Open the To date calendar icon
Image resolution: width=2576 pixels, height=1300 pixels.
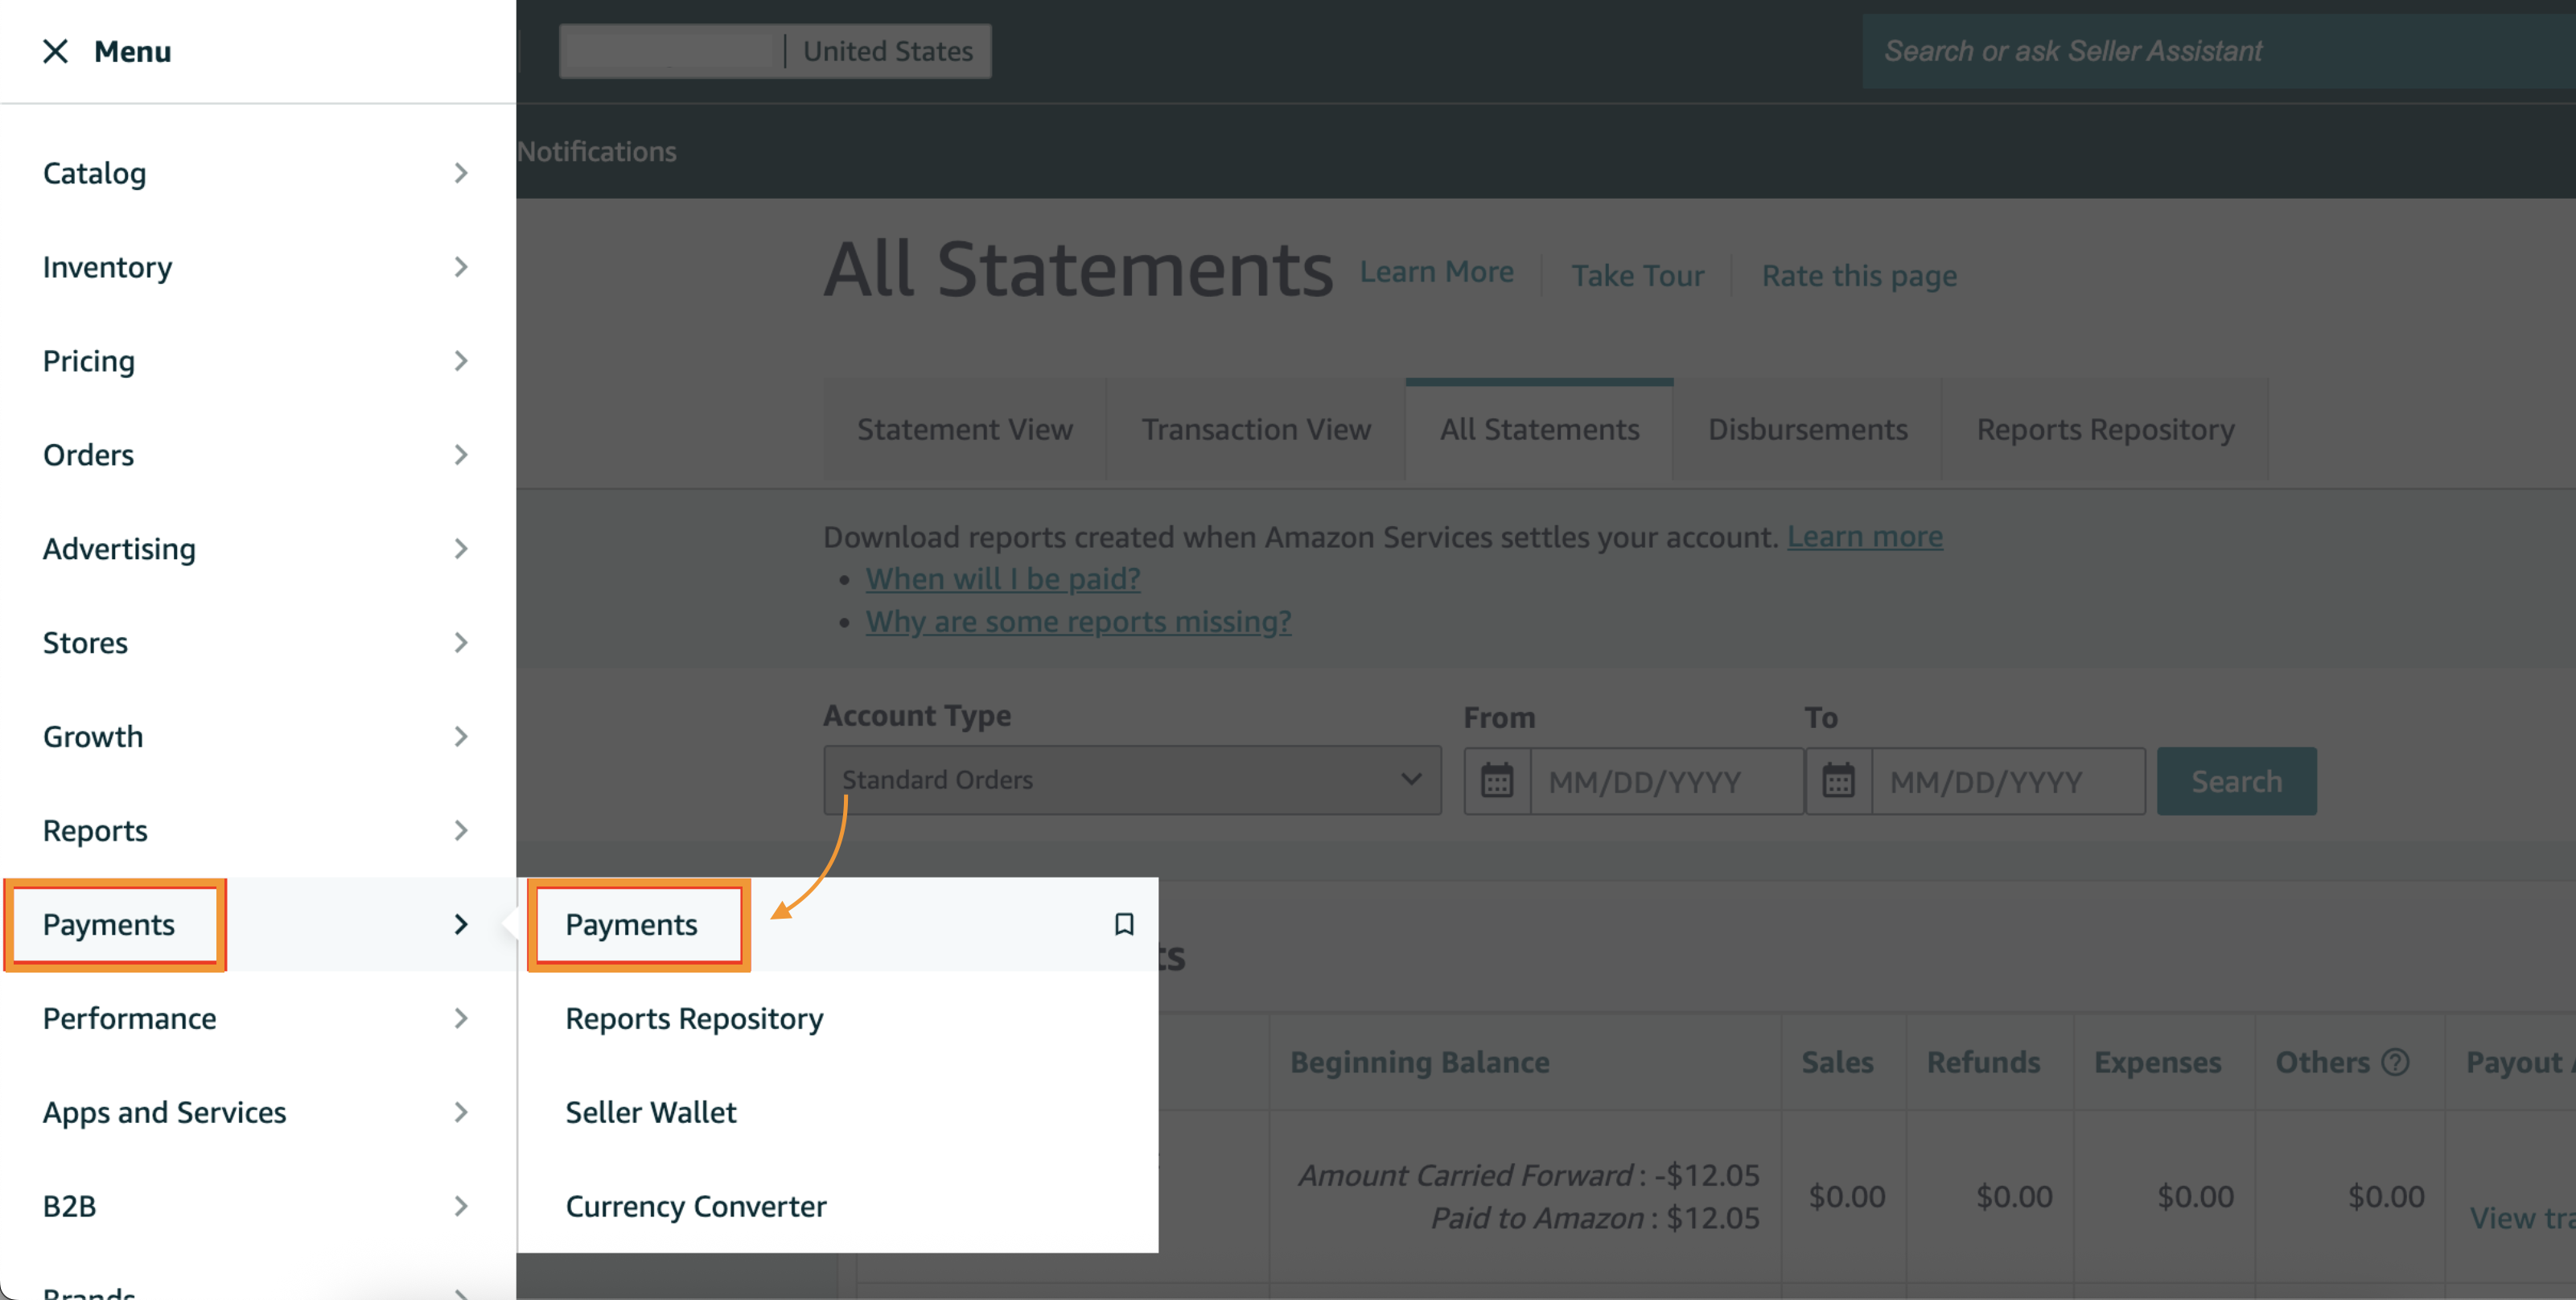tap(1838, 781)
